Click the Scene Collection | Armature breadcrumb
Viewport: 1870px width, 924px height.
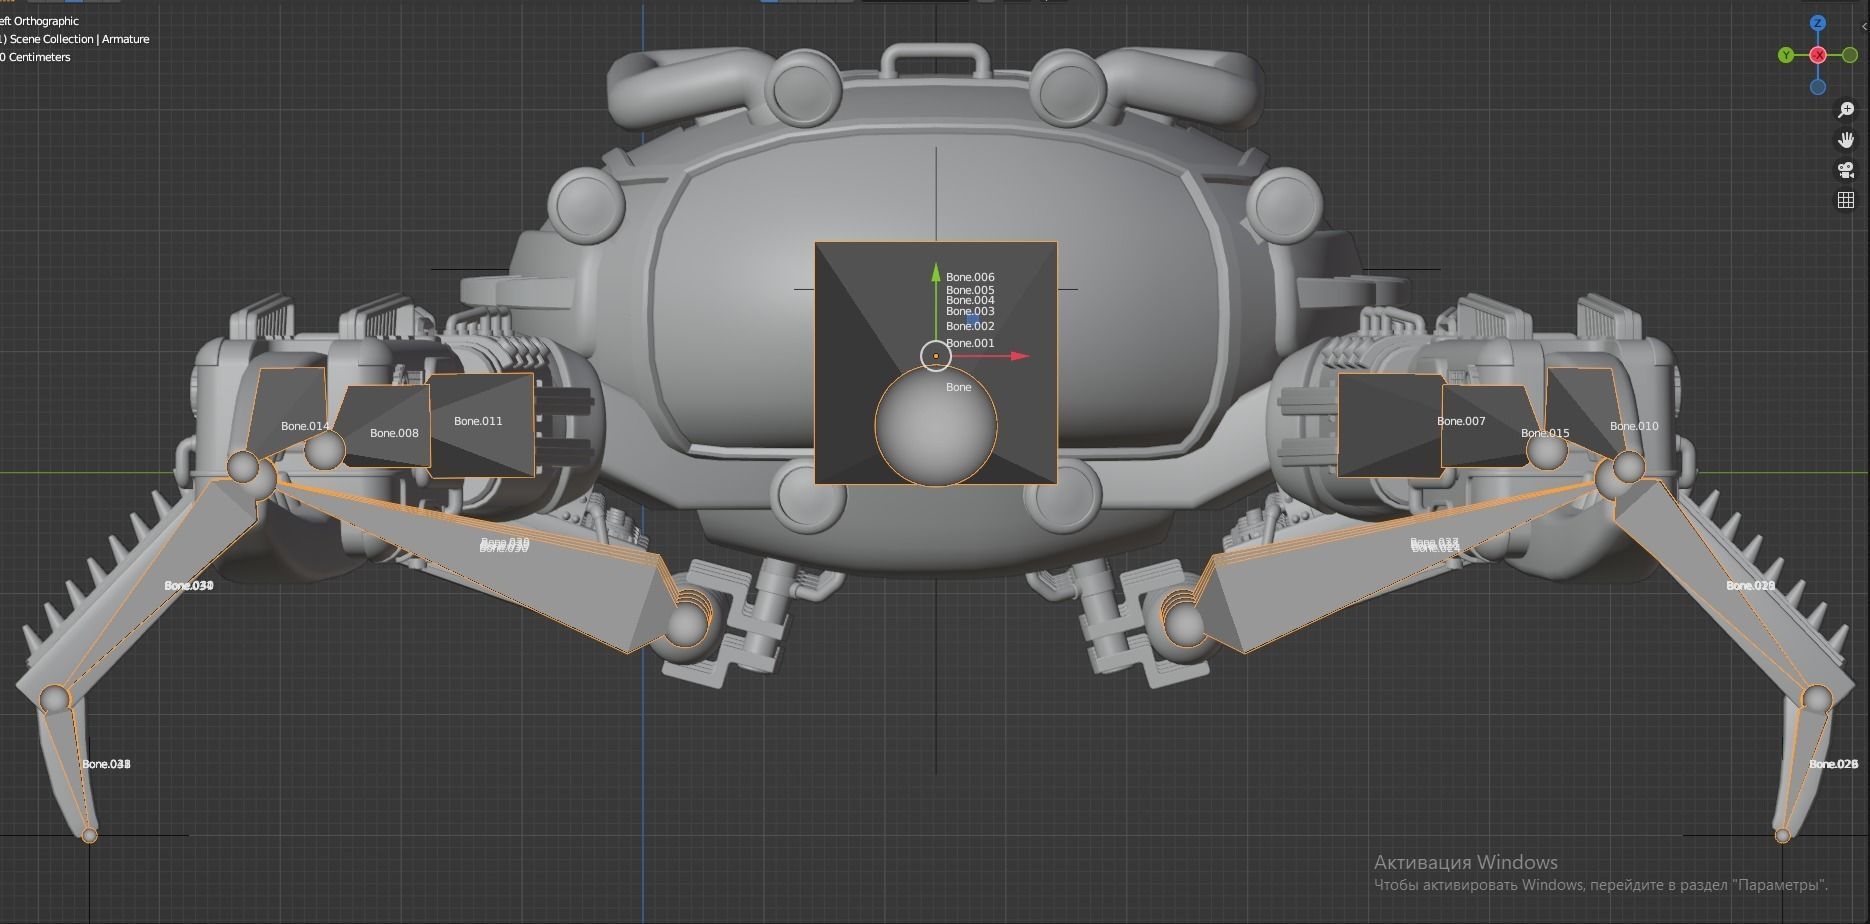tap(74, 38)
